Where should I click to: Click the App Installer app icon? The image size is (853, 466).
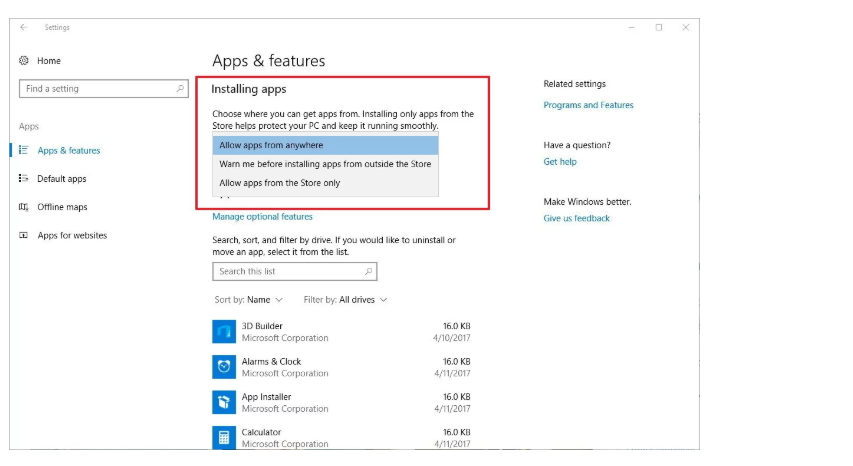(x=223, y=402)
